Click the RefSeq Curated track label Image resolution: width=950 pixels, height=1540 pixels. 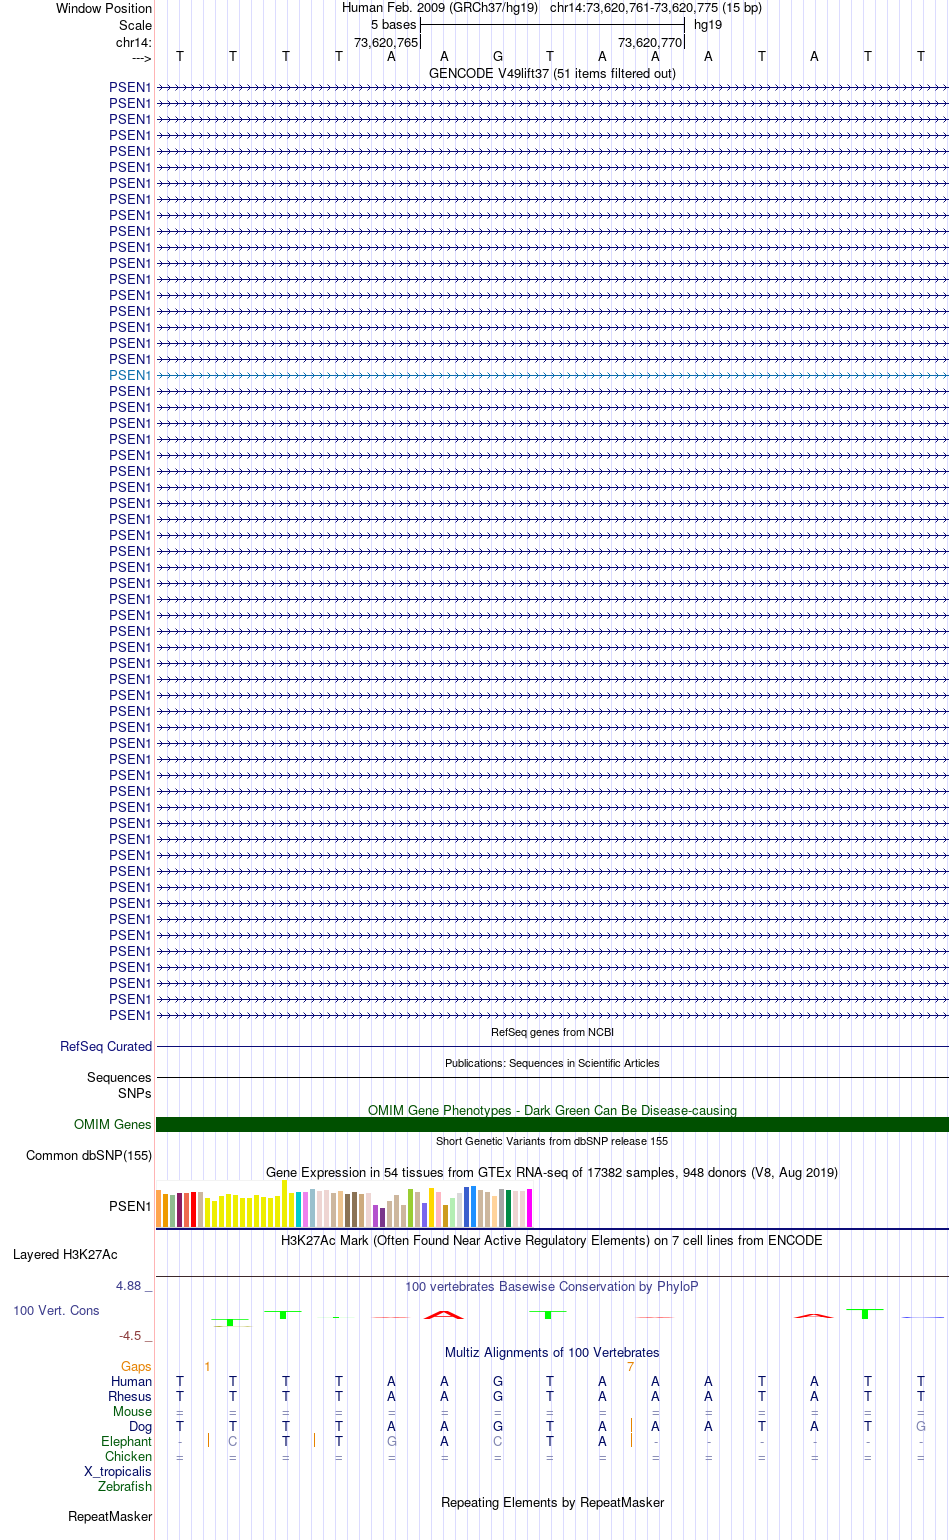[106, 1047]
